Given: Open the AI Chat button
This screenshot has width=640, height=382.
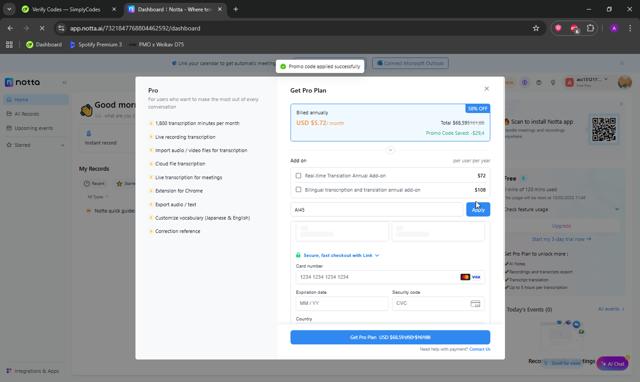Looking at the screenshot, I should 613,363.
